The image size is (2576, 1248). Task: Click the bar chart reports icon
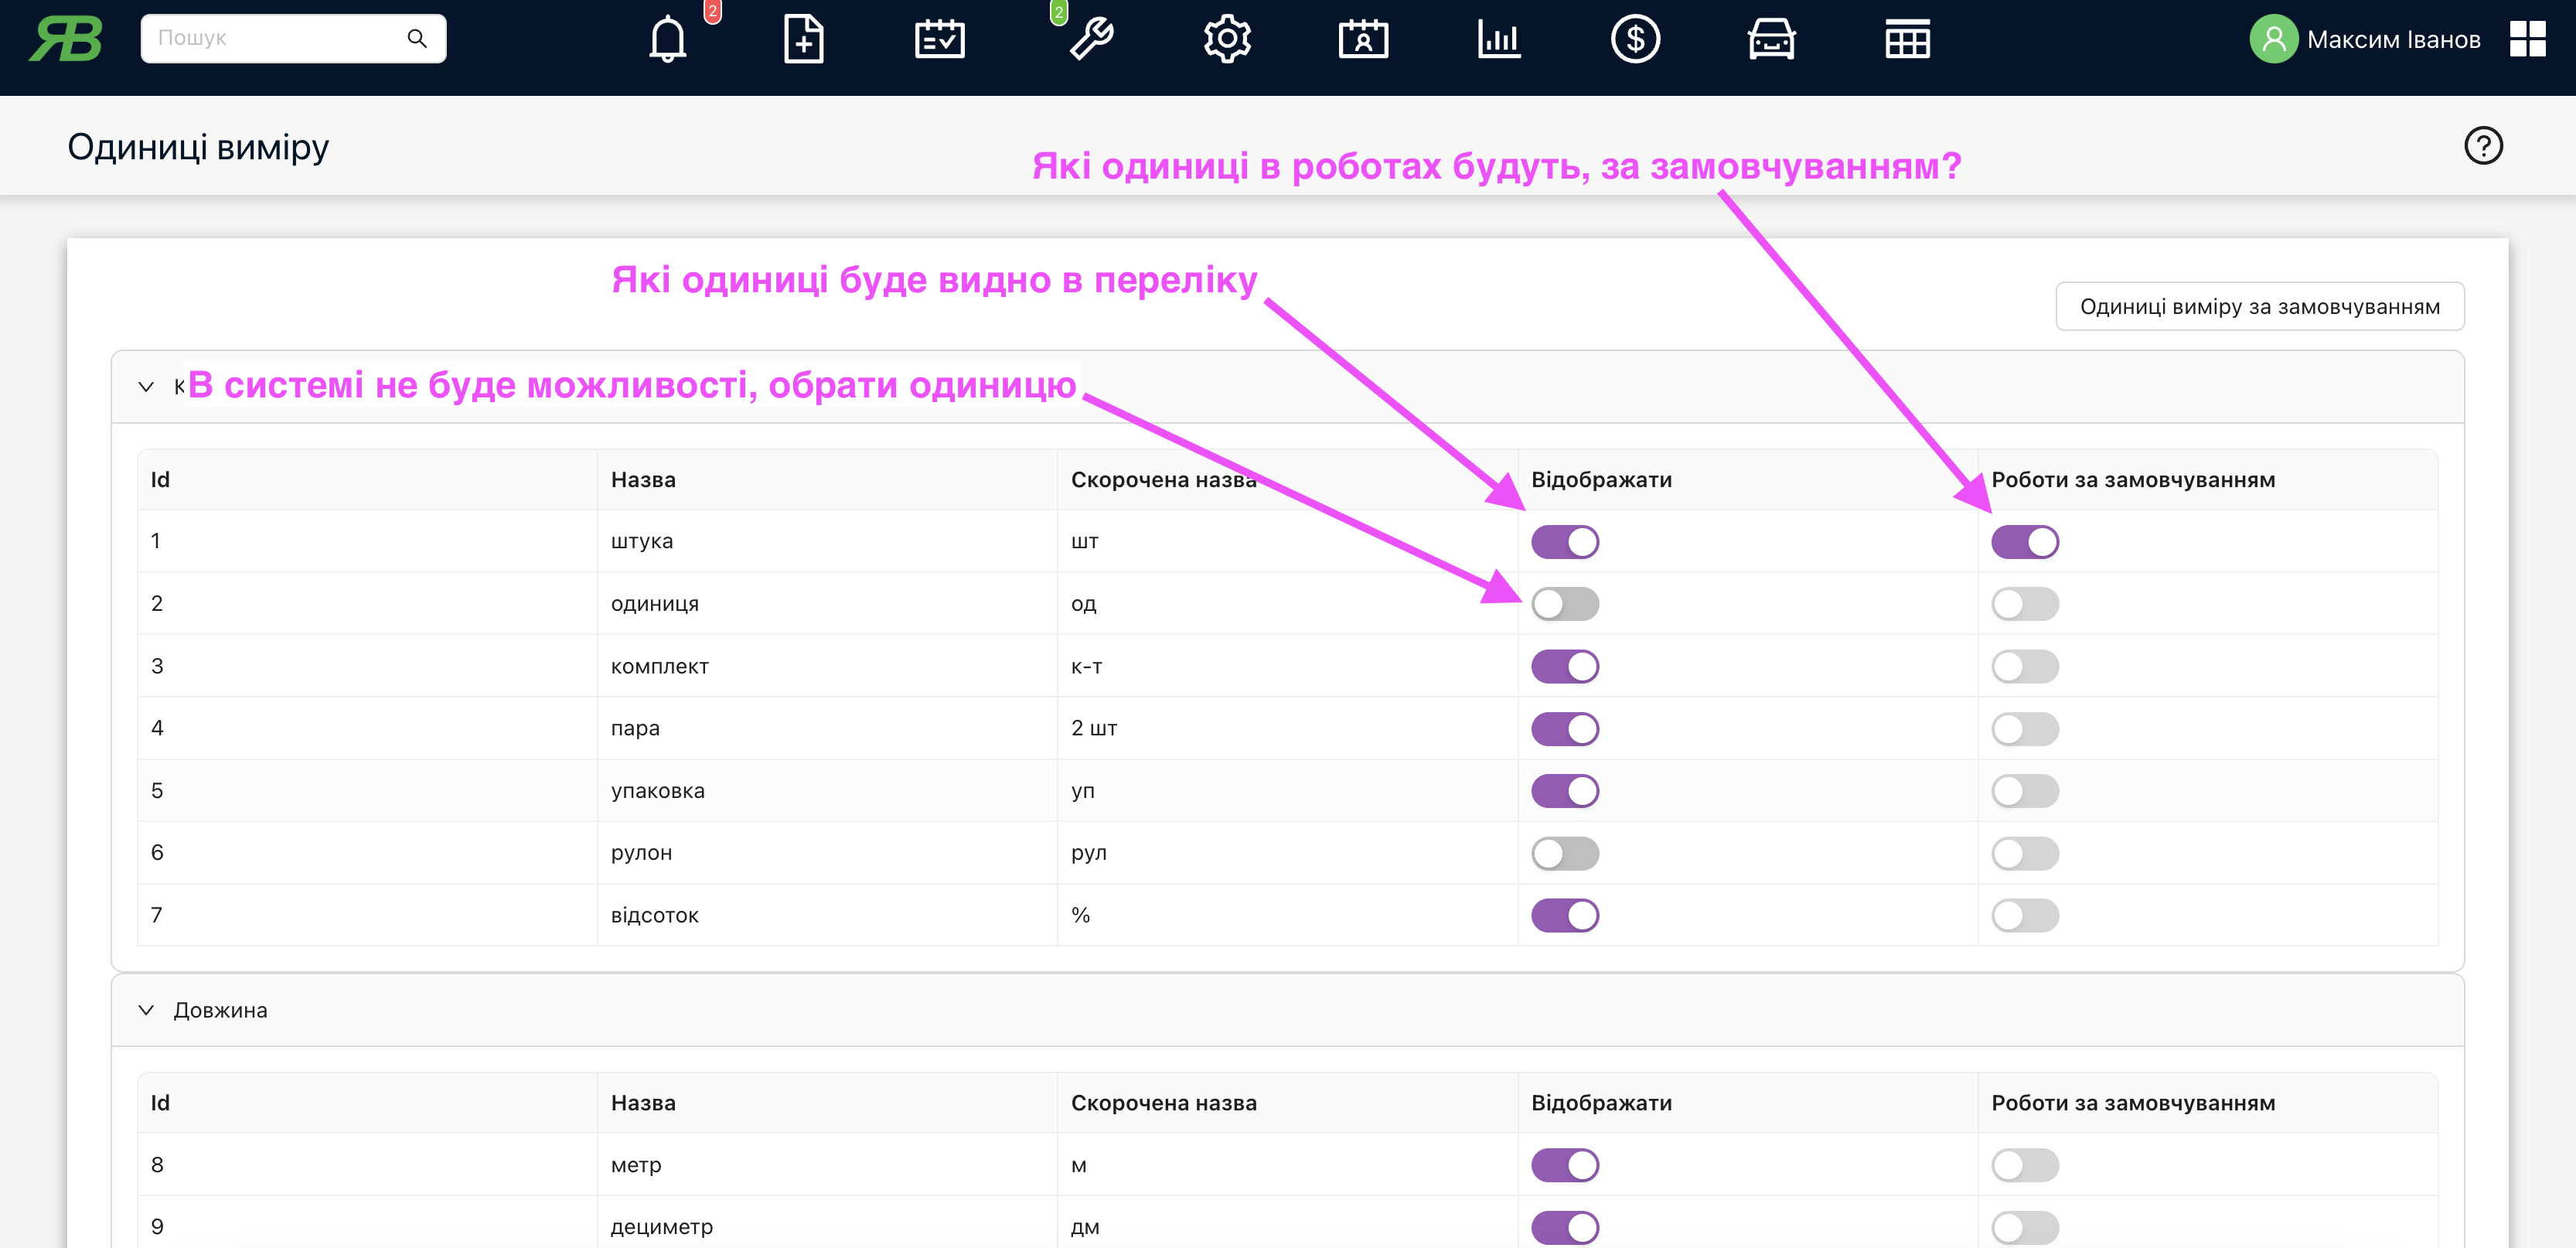point(1499,40)
